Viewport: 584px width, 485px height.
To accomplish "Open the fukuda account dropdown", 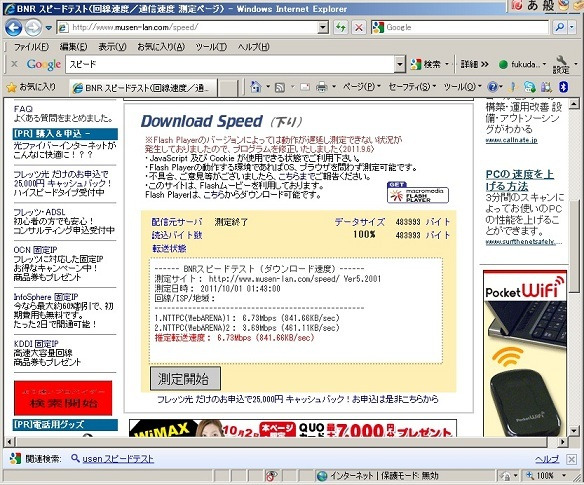I will (522, 64).
